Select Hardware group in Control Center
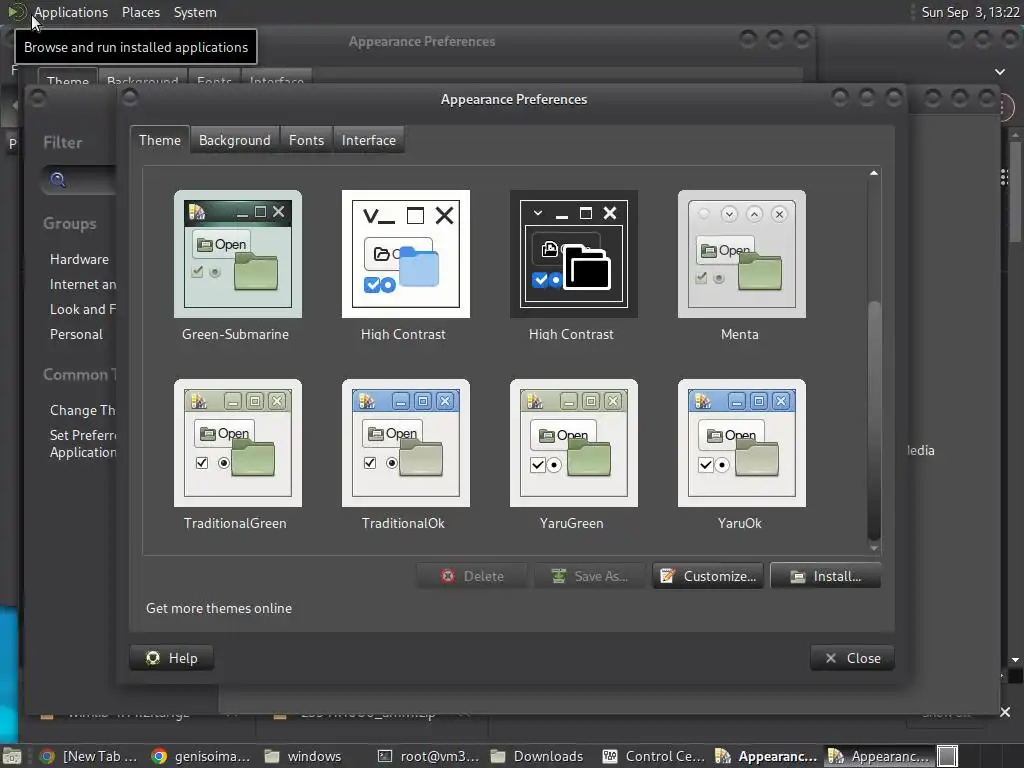Image resolution: width=1024 pixels, height=768 pixels. (80, 259)
